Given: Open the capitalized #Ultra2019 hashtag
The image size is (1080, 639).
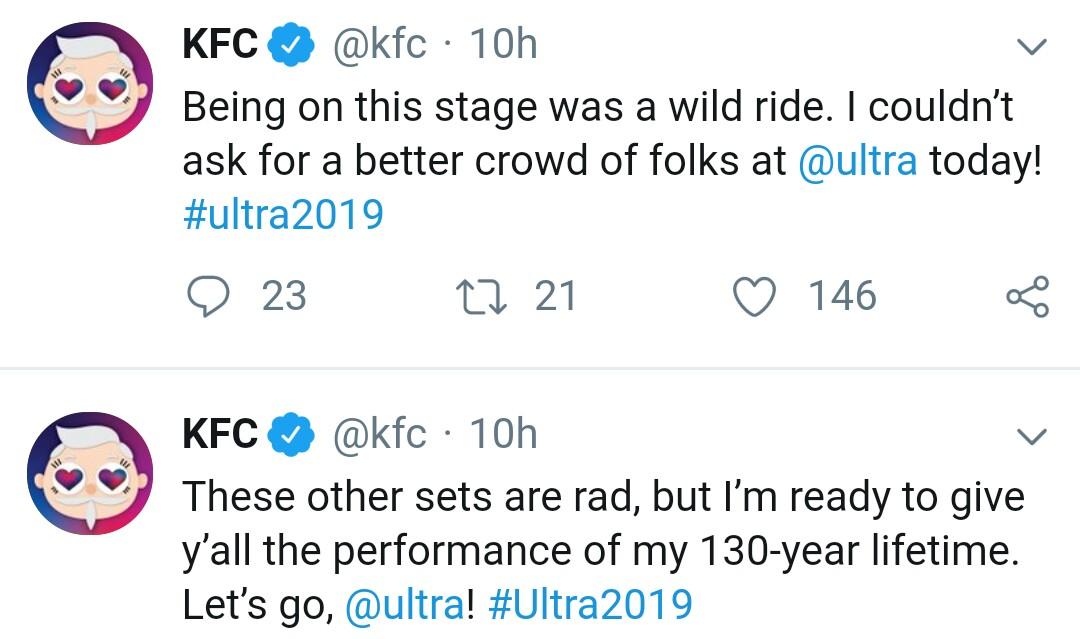Looking at the screenshot, I should pos(592,604).
